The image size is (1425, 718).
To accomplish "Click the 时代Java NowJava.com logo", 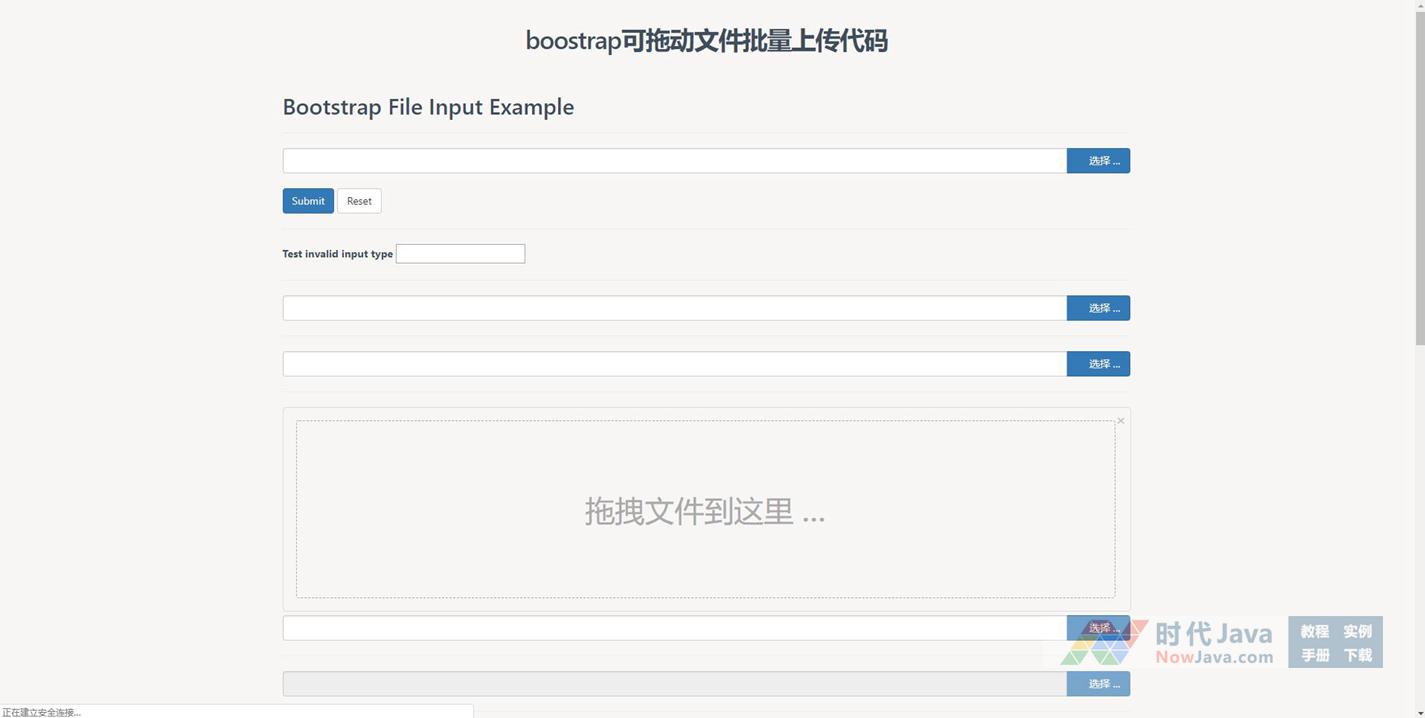I will pyautogui.click(x=1166, y=642).
